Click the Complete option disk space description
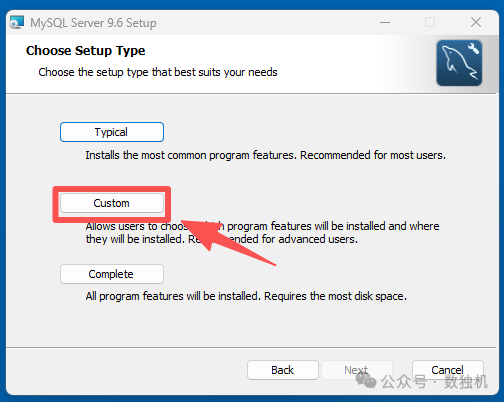Screen dimensions: 504x402 pyautogui.click(x=246, y=296)
